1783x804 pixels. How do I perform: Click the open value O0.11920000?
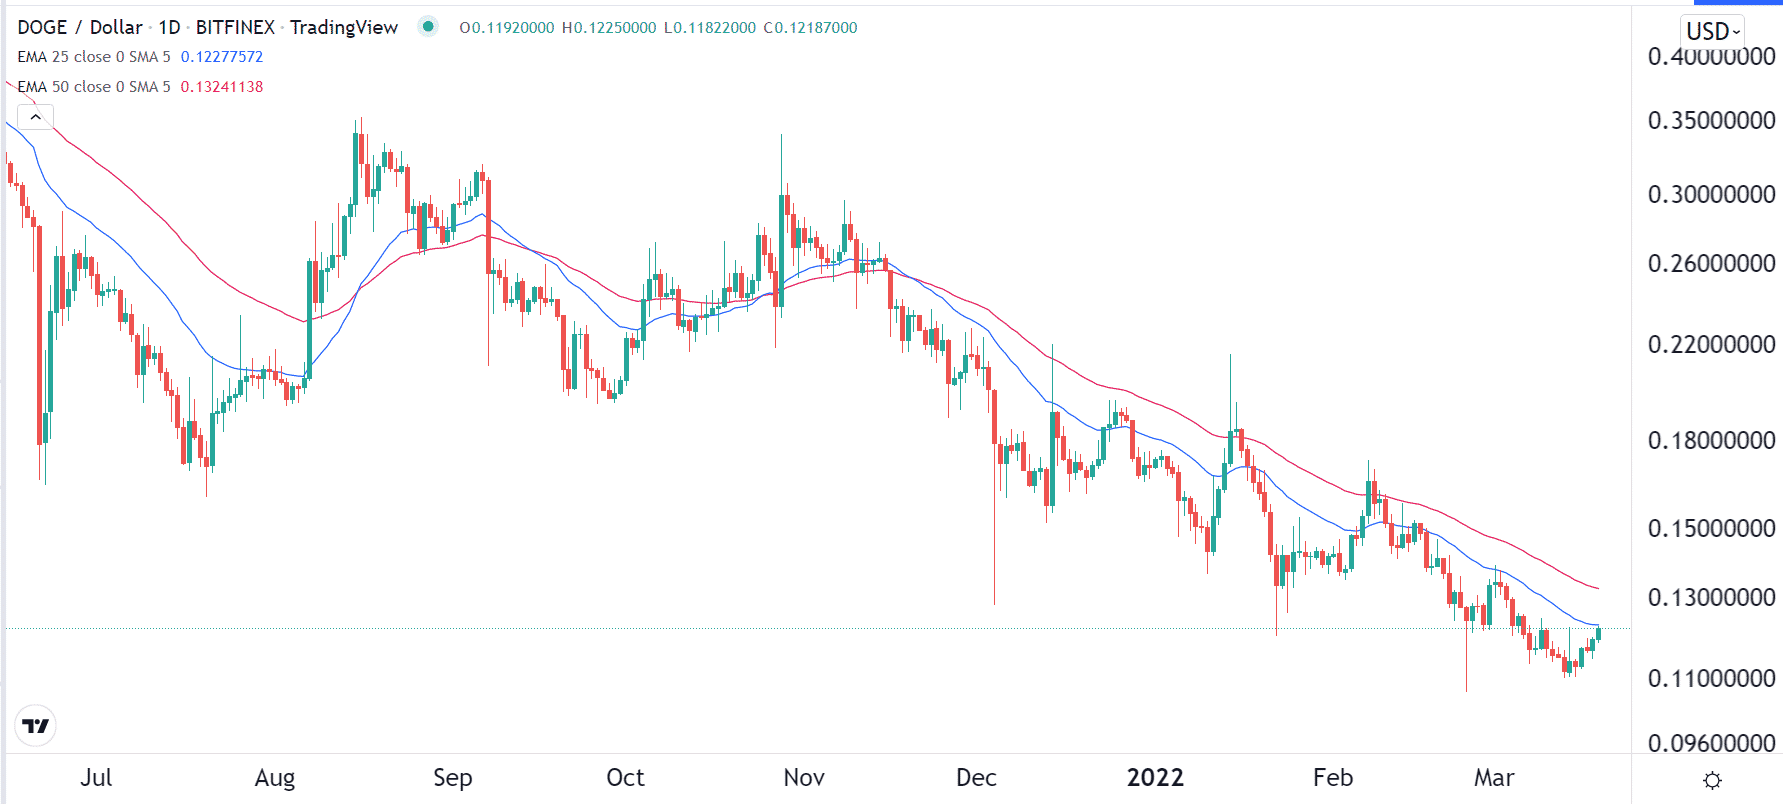(507, 28)
